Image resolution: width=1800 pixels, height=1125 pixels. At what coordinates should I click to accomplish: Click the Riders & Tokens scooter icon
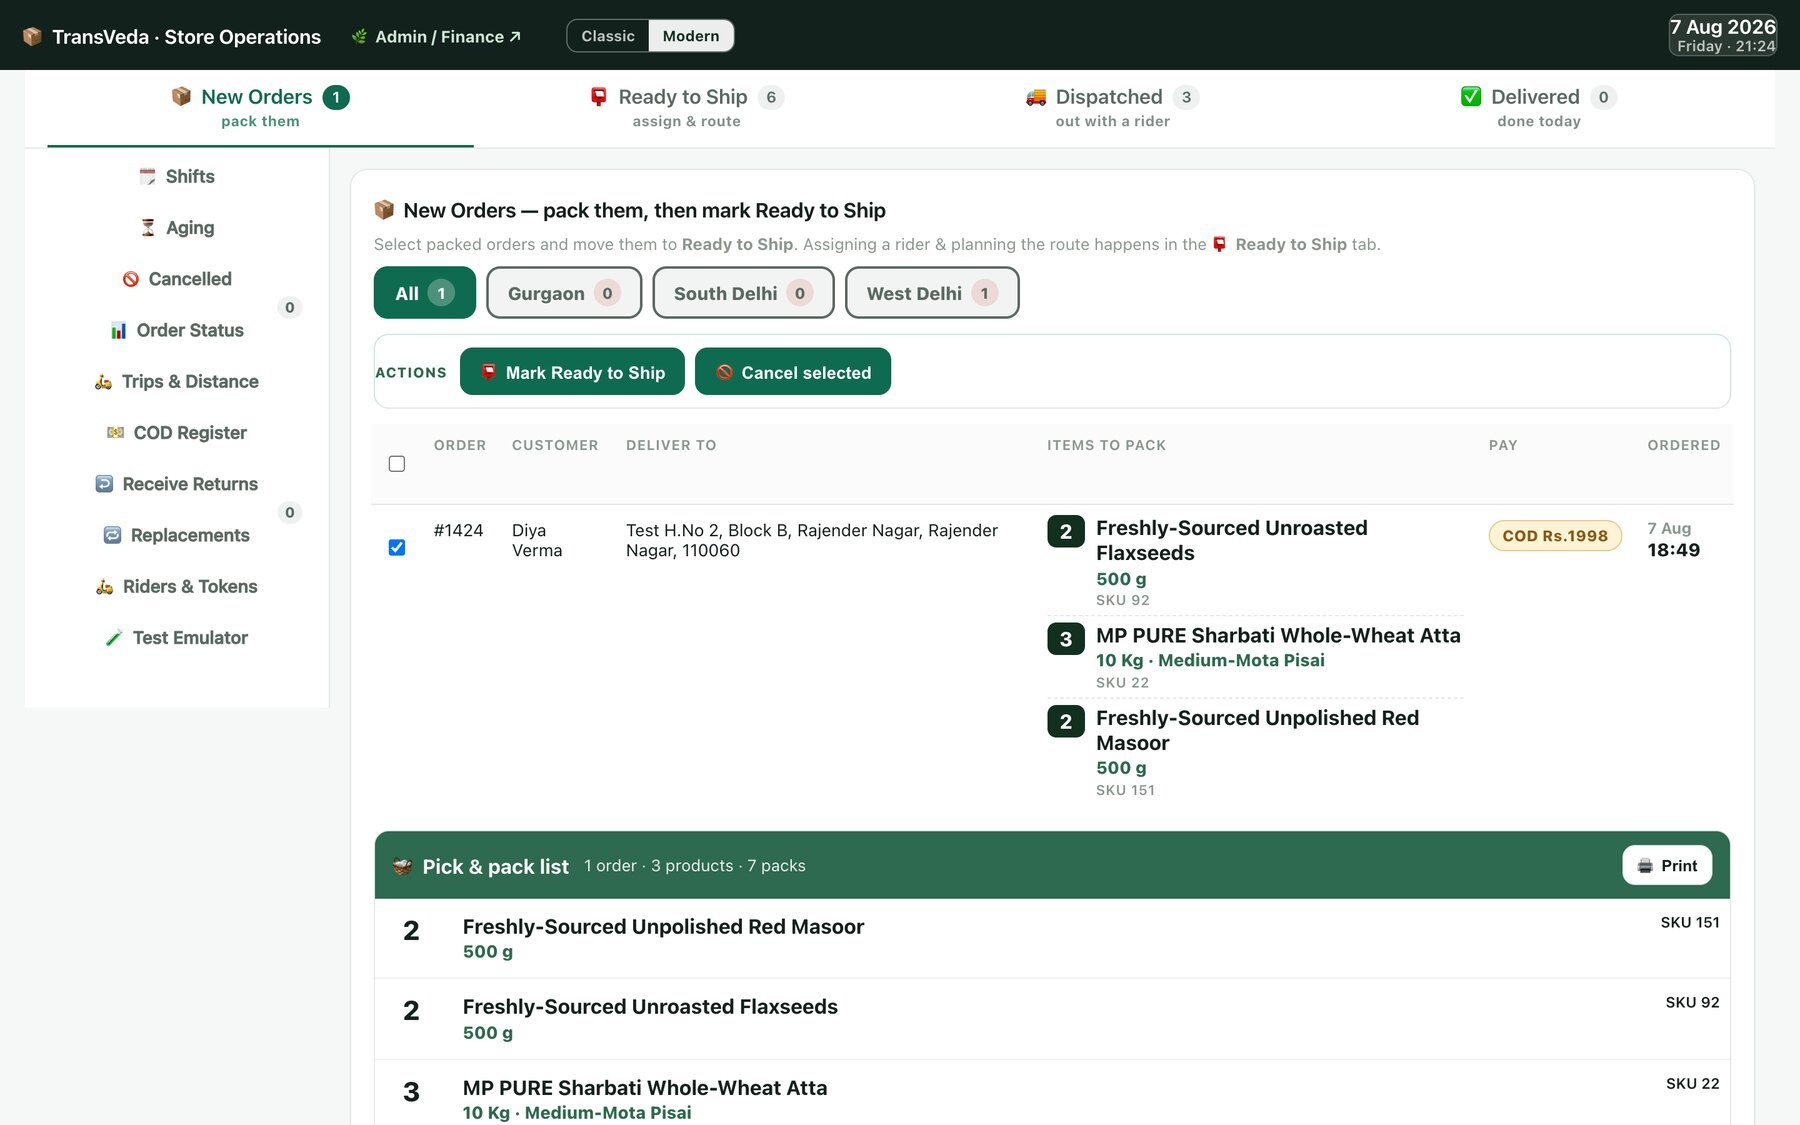105,587
